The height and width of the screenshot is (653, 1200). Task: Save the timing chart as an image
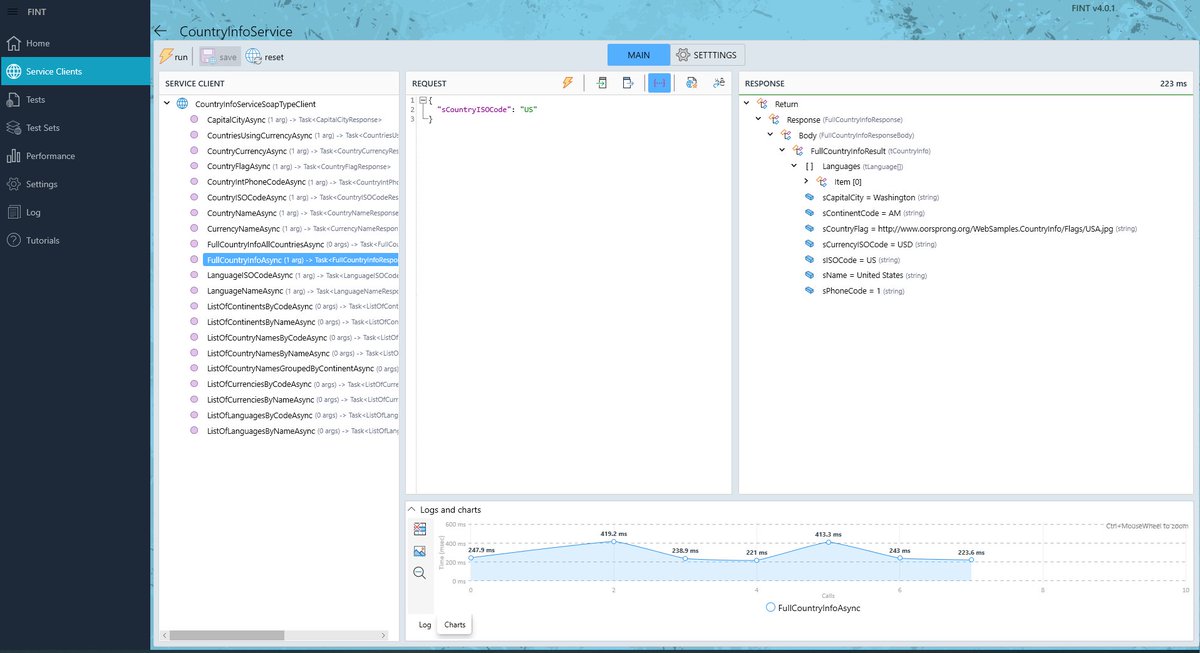419,550
